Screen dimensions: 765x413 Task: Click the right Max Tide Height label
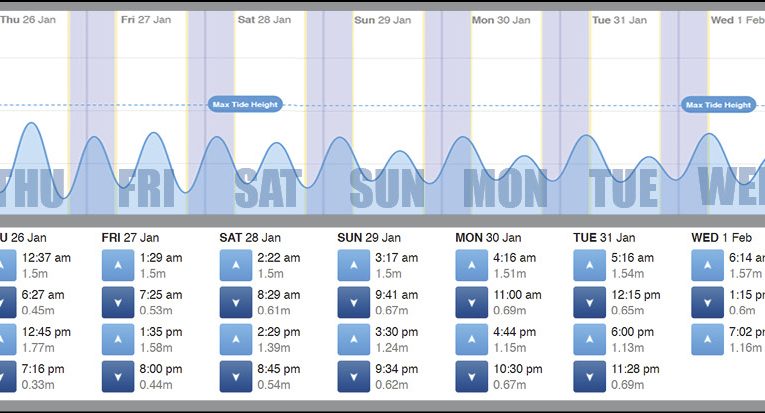pyautogui.click(x=718, y=105)
